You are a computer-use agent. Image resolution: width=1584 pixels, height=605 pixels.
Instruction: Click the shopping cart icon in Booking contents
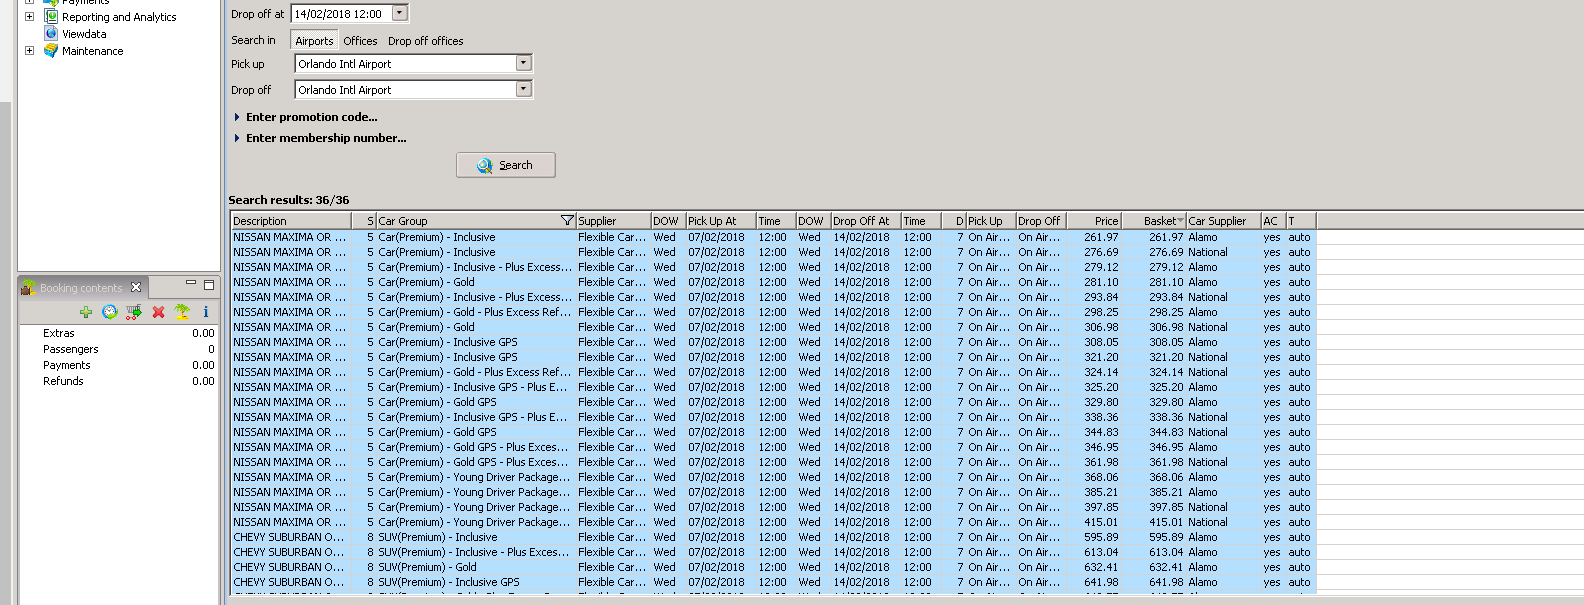[x=134, y=312]
